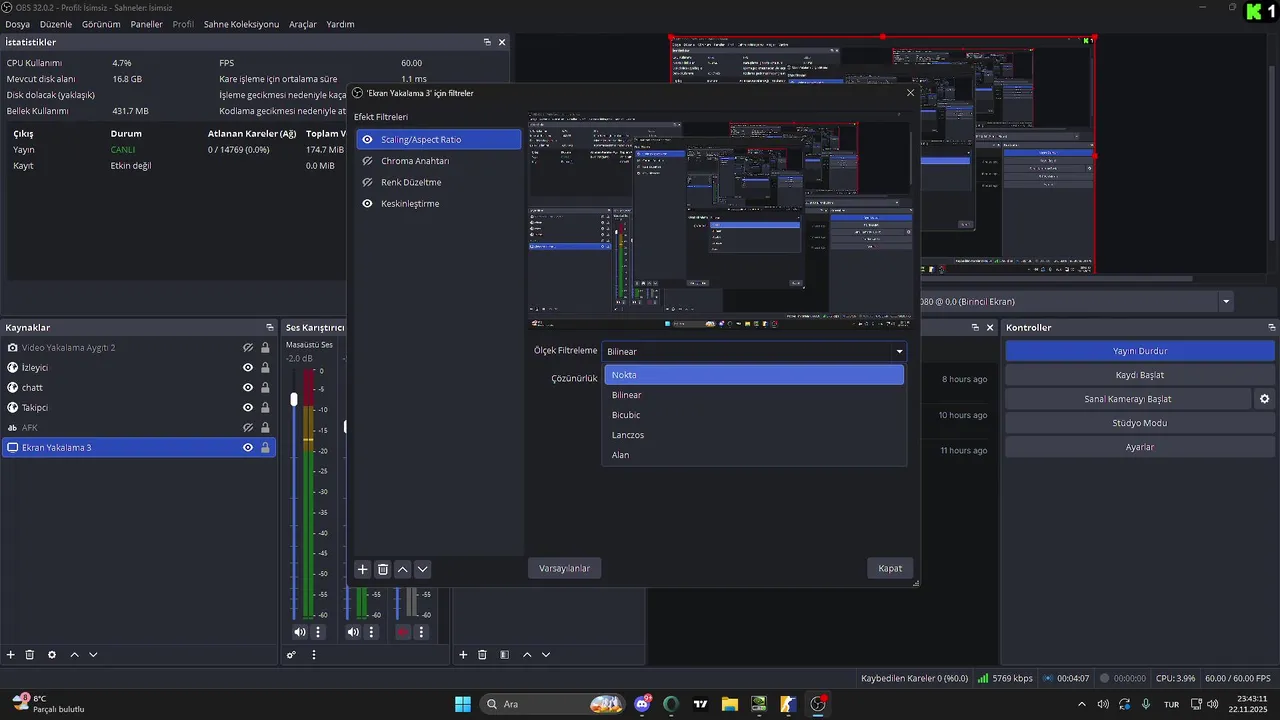Open Masaüstü Ses three-dot options menu
Screen dimensions: 1280x720
[319, 632]
